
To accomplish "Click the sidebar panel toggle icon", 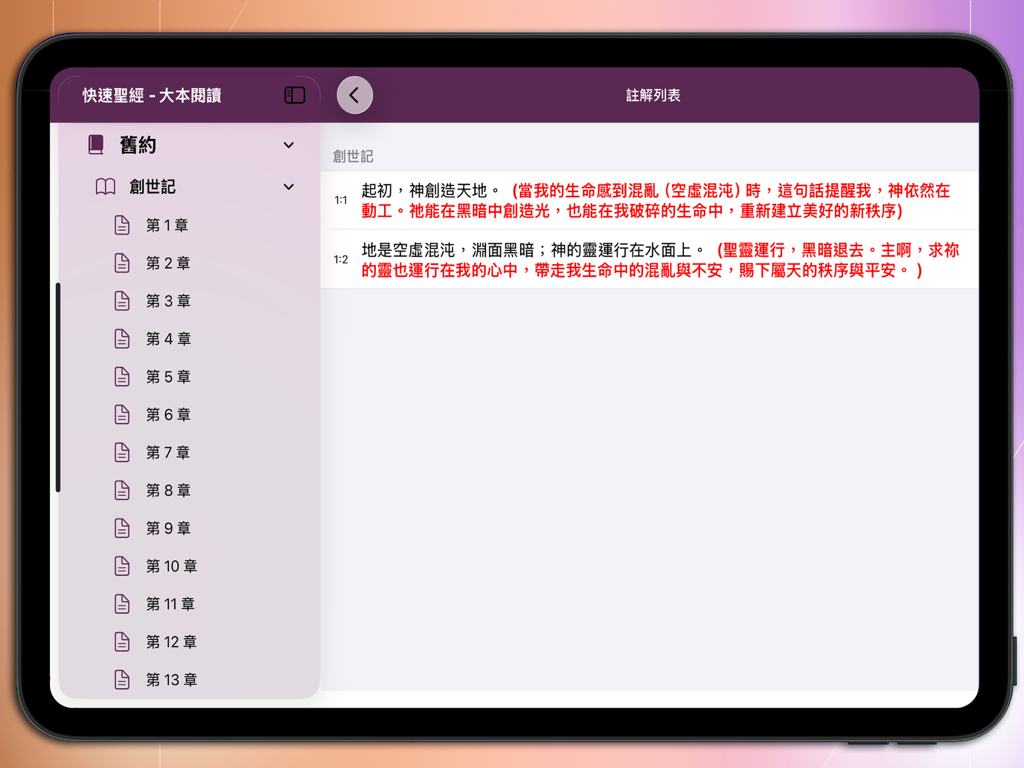I will click(294, 94).
